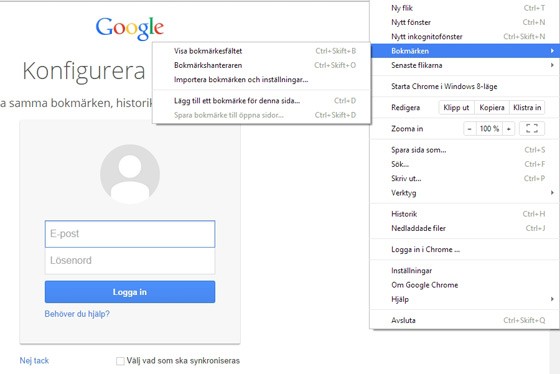Expand the Bokmärken submenu arrow
The width and height of the screenshot is (560, 374).
click(552, 51)
